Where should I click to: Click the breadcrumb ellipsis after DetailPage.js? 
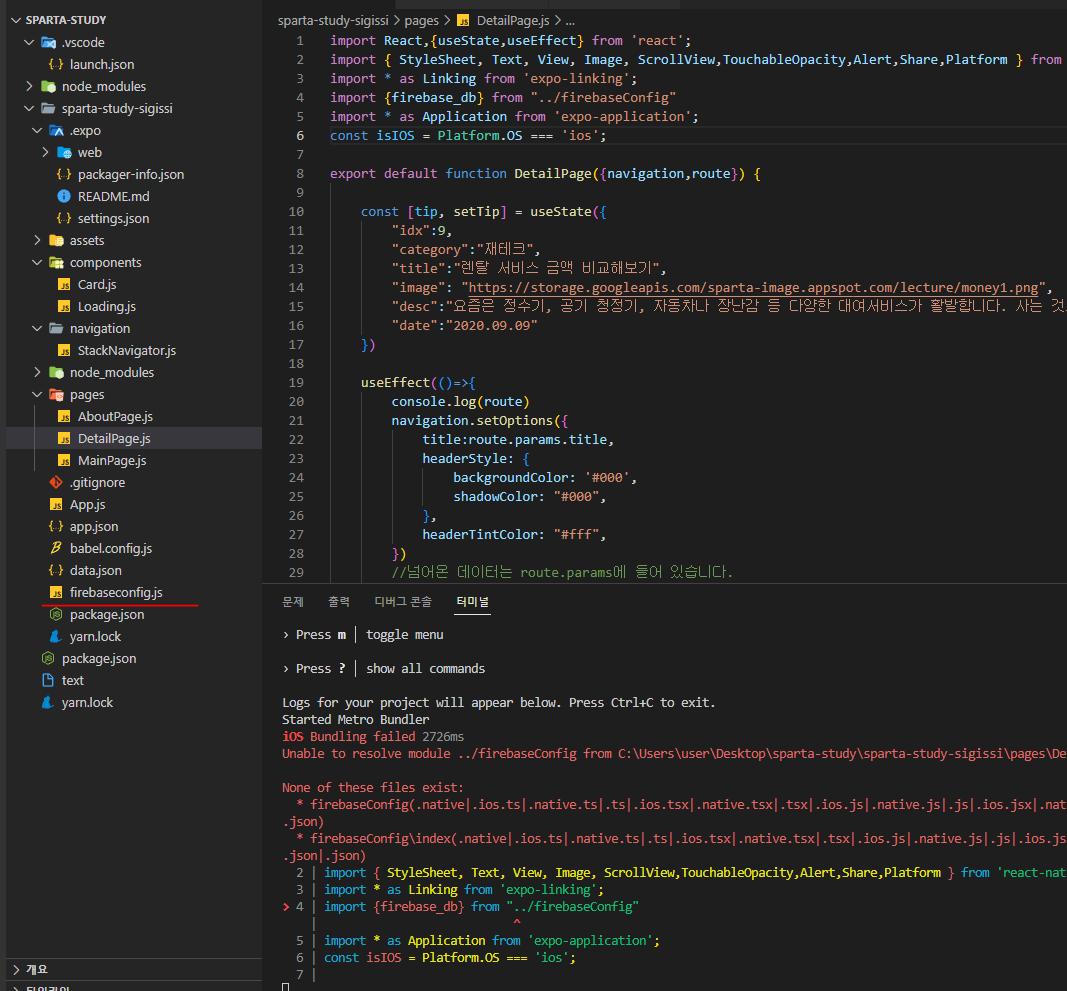point(570,21)
